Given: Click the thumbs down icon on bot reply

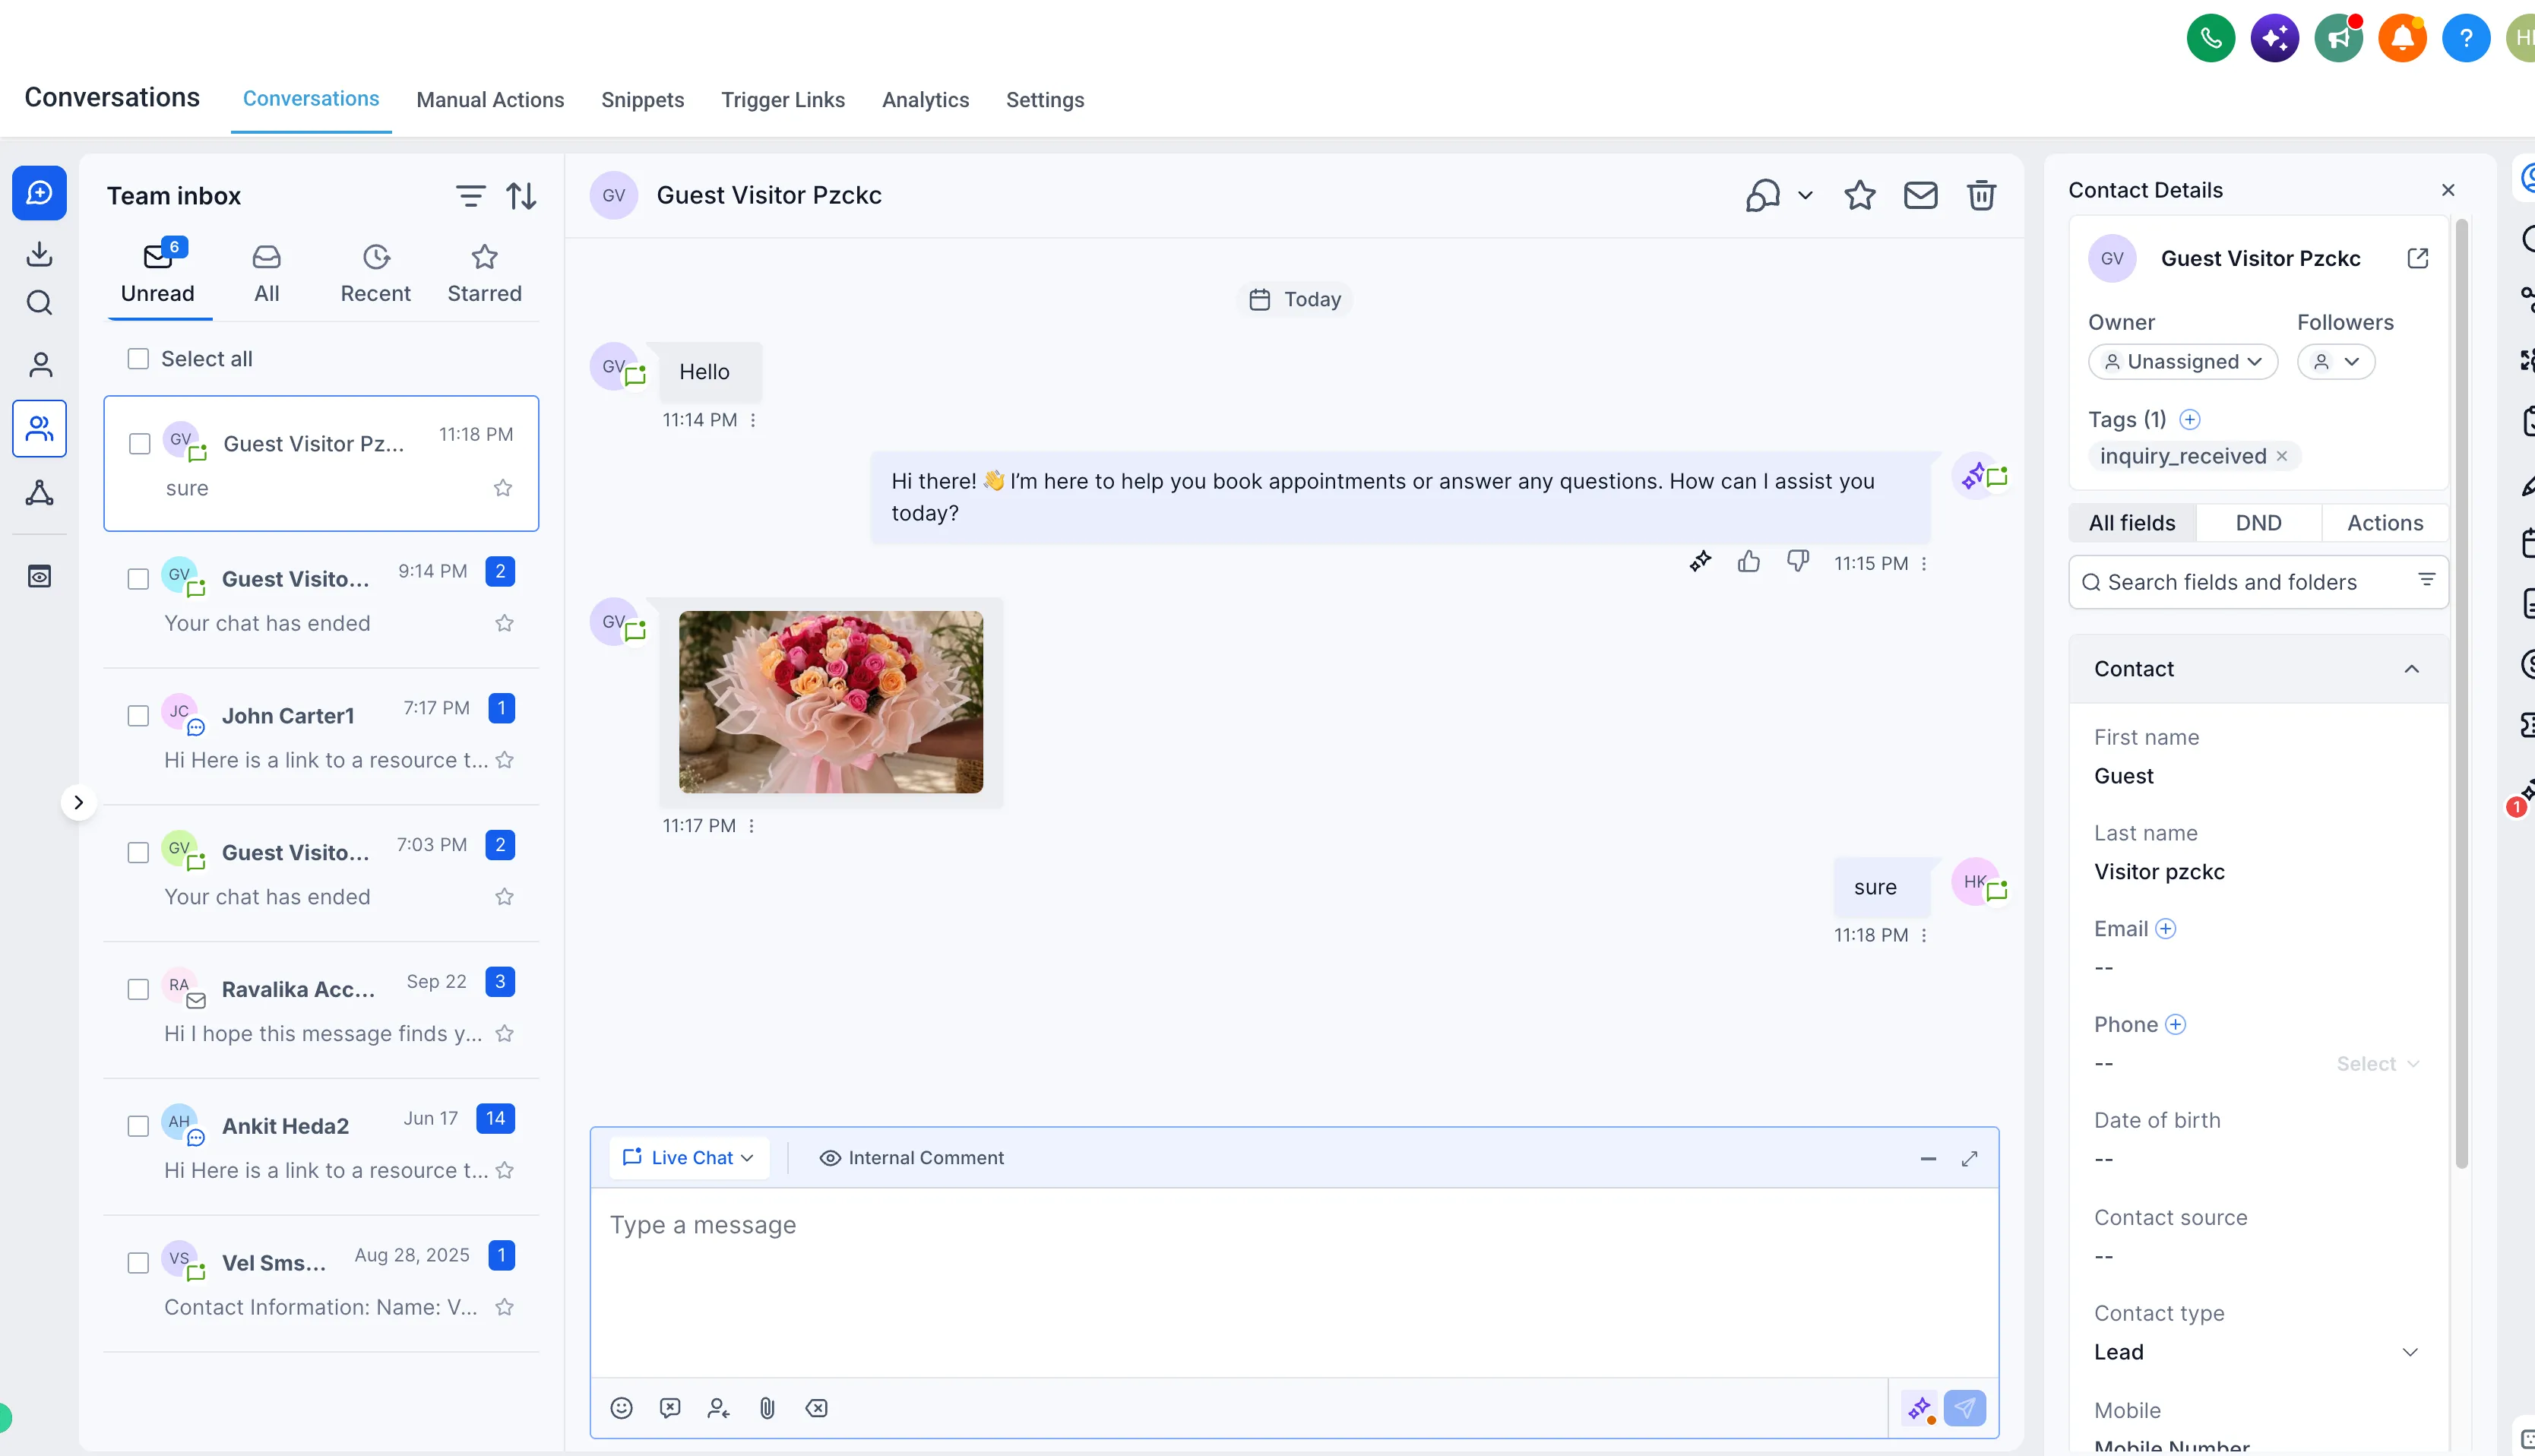Looking at the screenshot, I should point(1797,562).
